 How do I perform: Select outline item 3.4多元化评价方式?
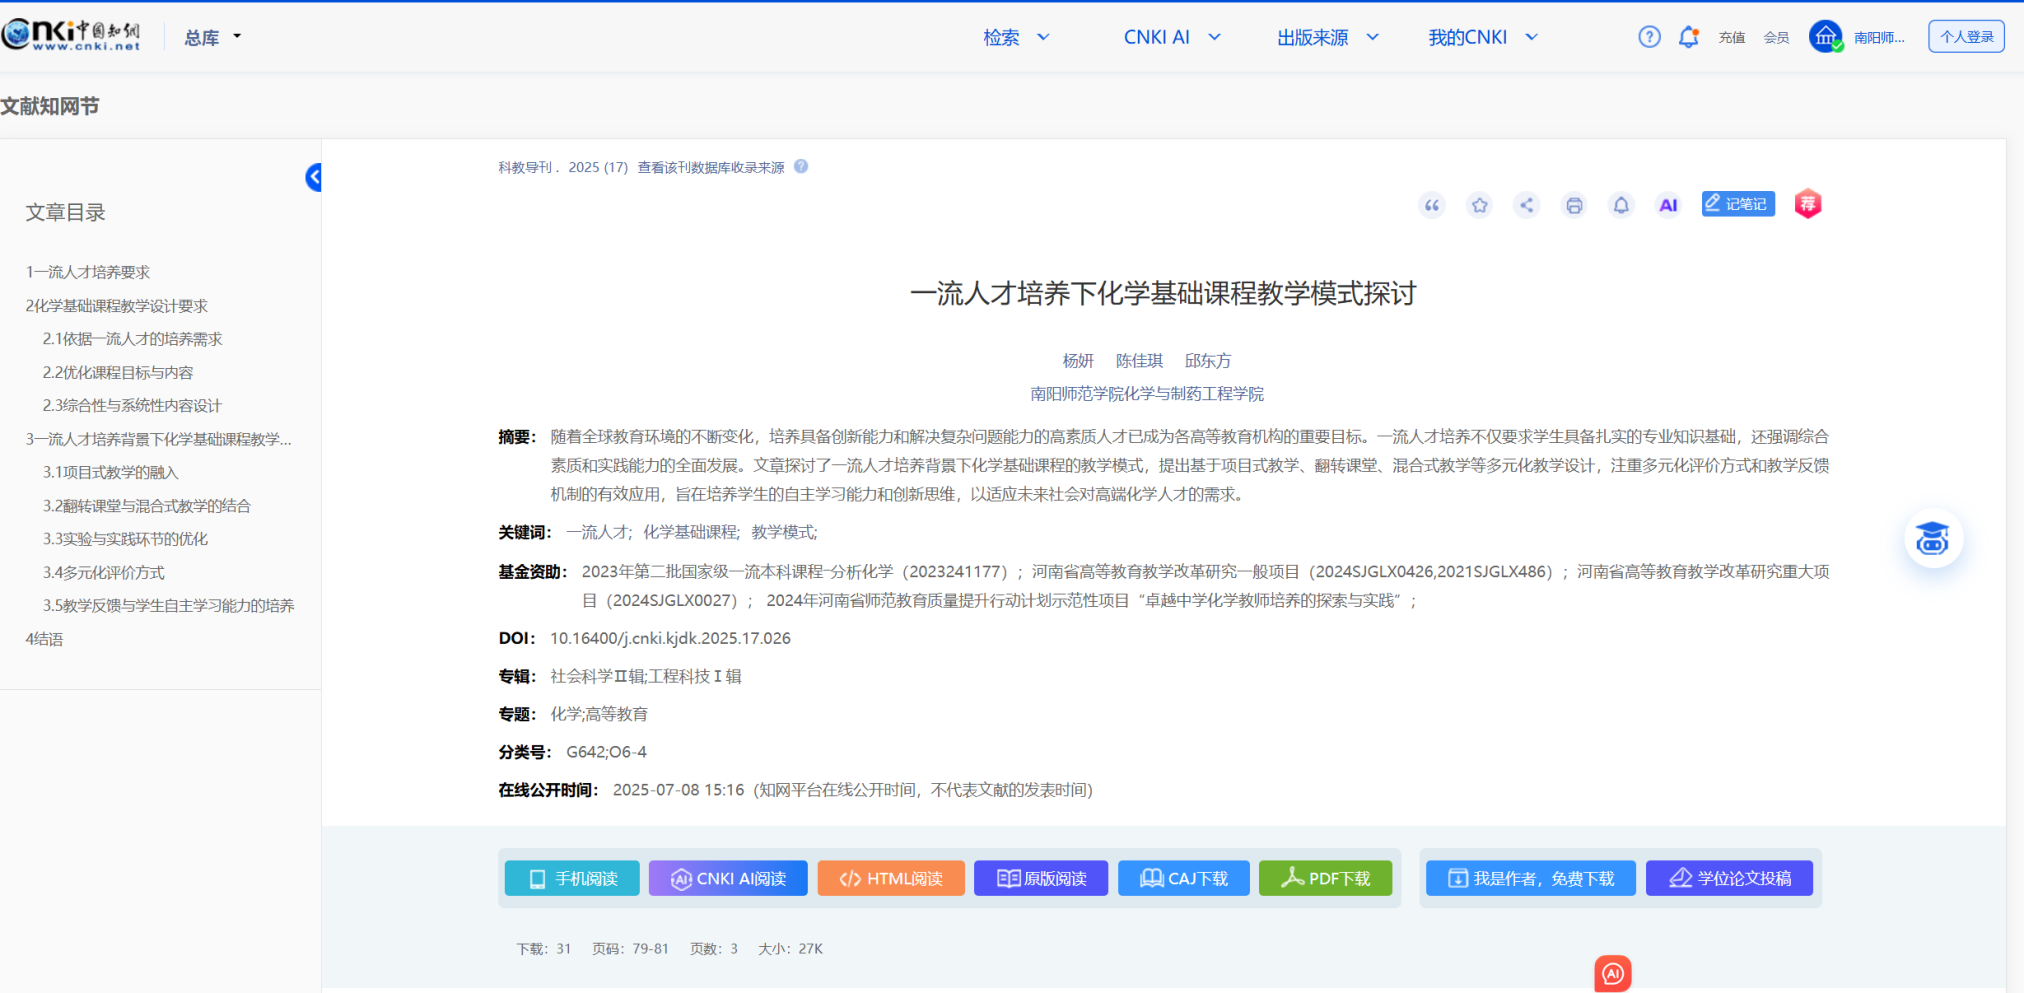[103, 572]
